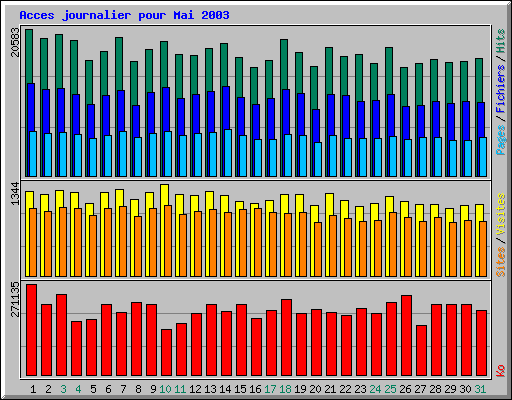Select the red Ko bar for day 1
The height and width of the screenshot is (400, 512).
[x=31, y=330]
